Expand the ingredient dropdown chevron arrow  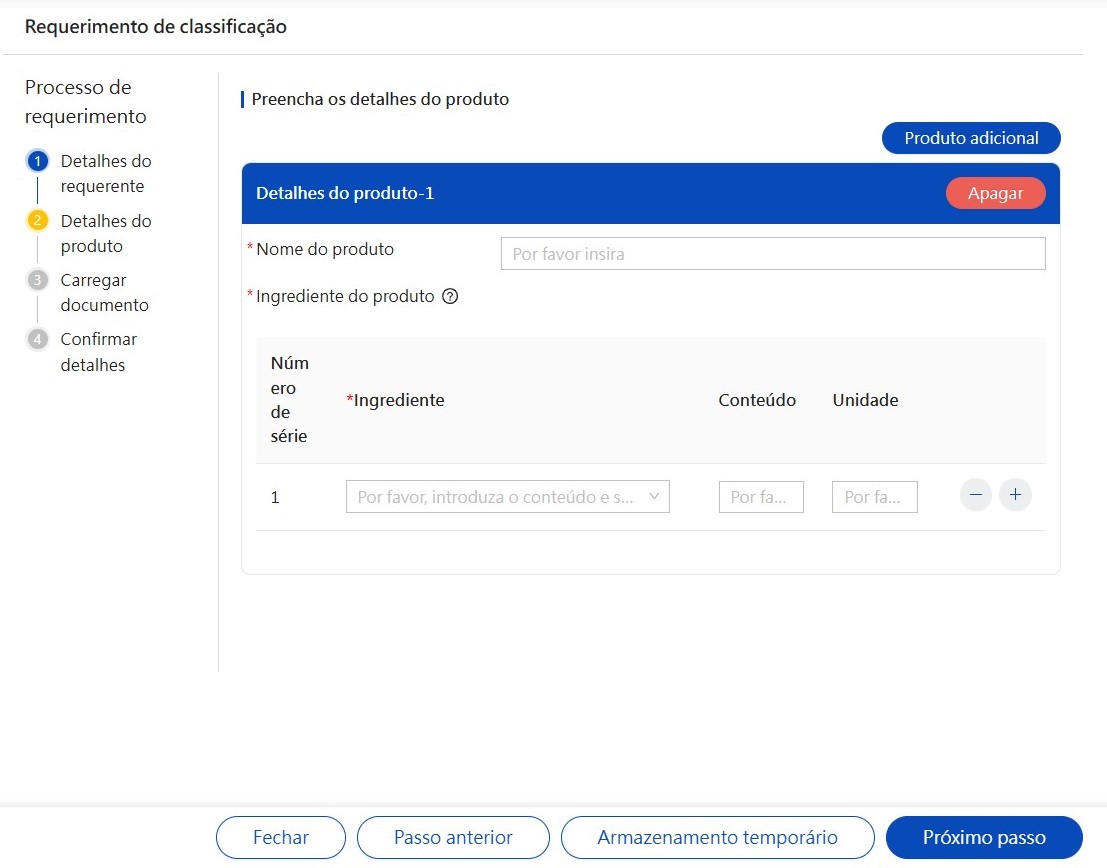(x=654, y=496)
